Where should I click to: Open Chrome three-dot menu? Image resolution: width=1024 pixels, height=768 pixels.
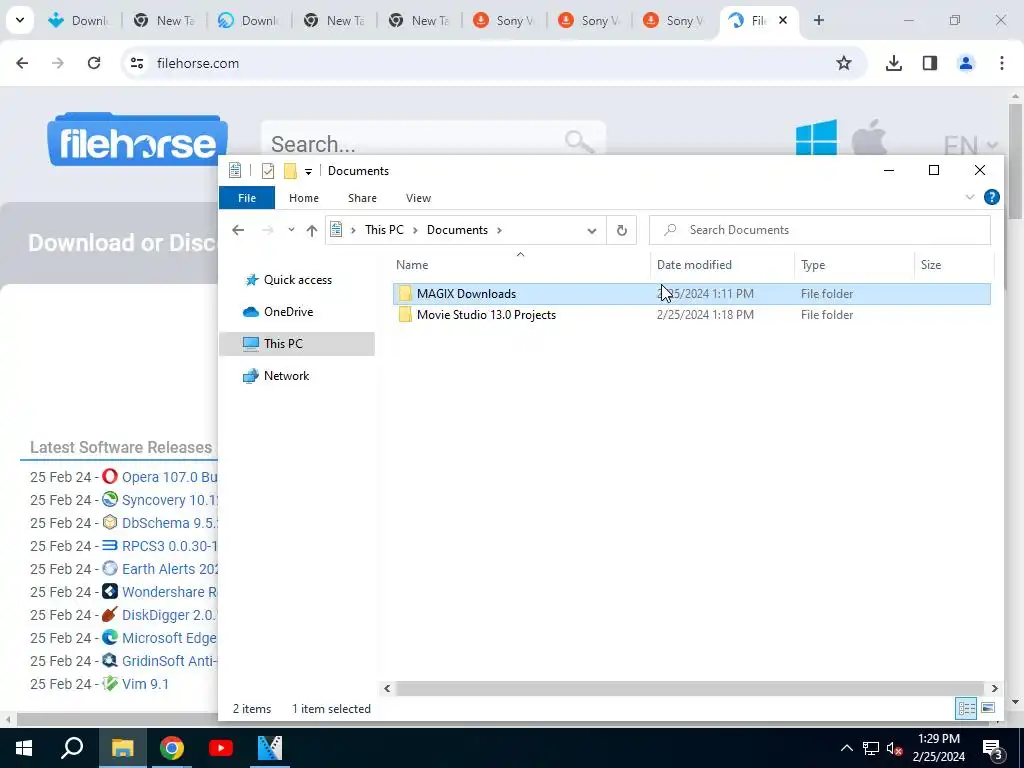coord(1002,63)
